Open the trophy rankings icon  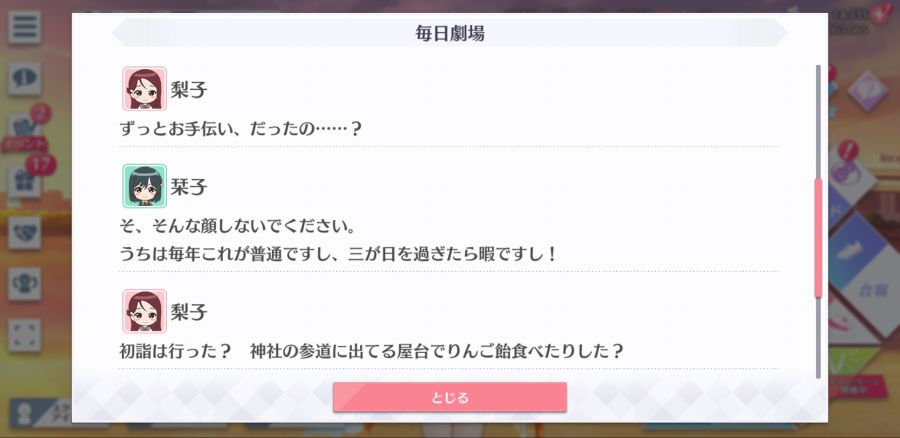click(x=24, y=284)
